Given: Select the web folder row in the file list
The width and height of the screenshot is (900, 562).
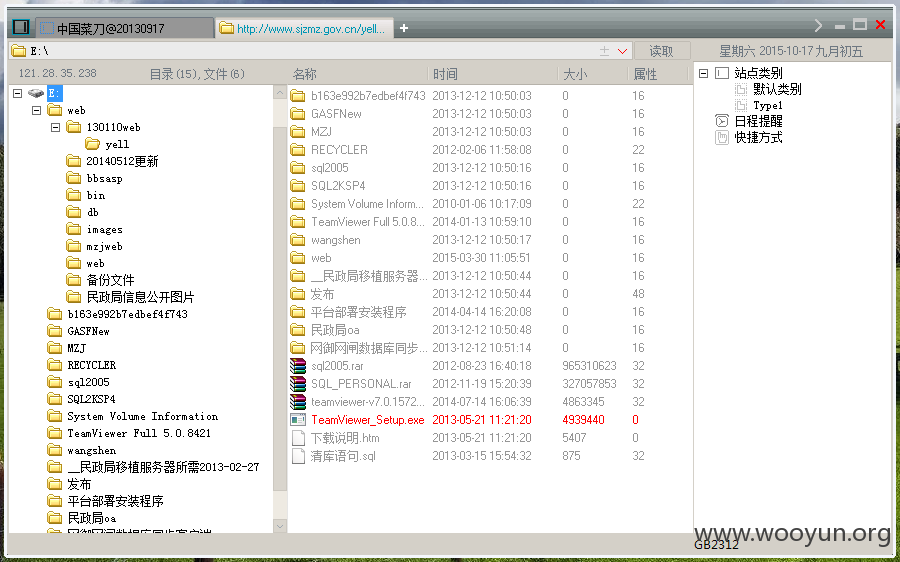Looking at the screenshot, I should 321,258.
